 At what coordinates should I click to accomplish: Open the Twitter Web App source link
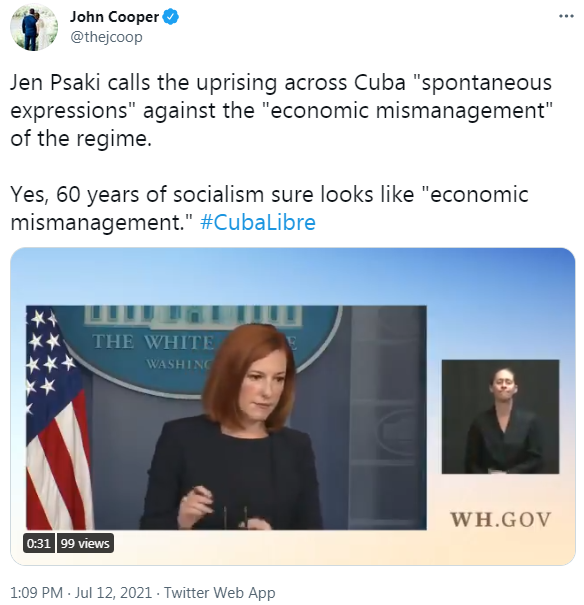coord(219,592)
